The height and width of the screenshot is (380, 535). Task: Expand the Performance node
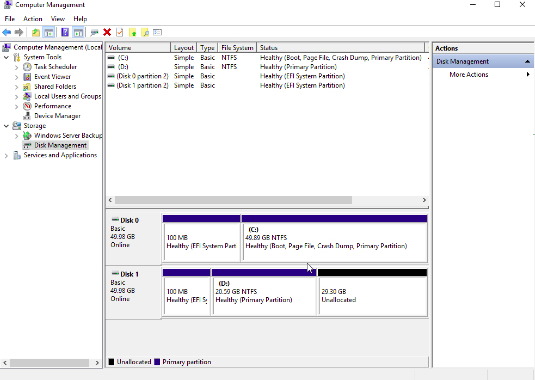pyautogui.click(x=16, y=106)
